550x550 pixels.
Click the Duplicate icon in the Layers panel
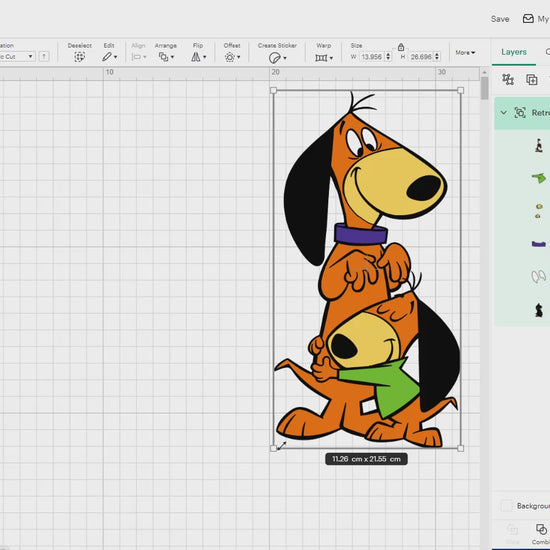(x=532, y=80)
